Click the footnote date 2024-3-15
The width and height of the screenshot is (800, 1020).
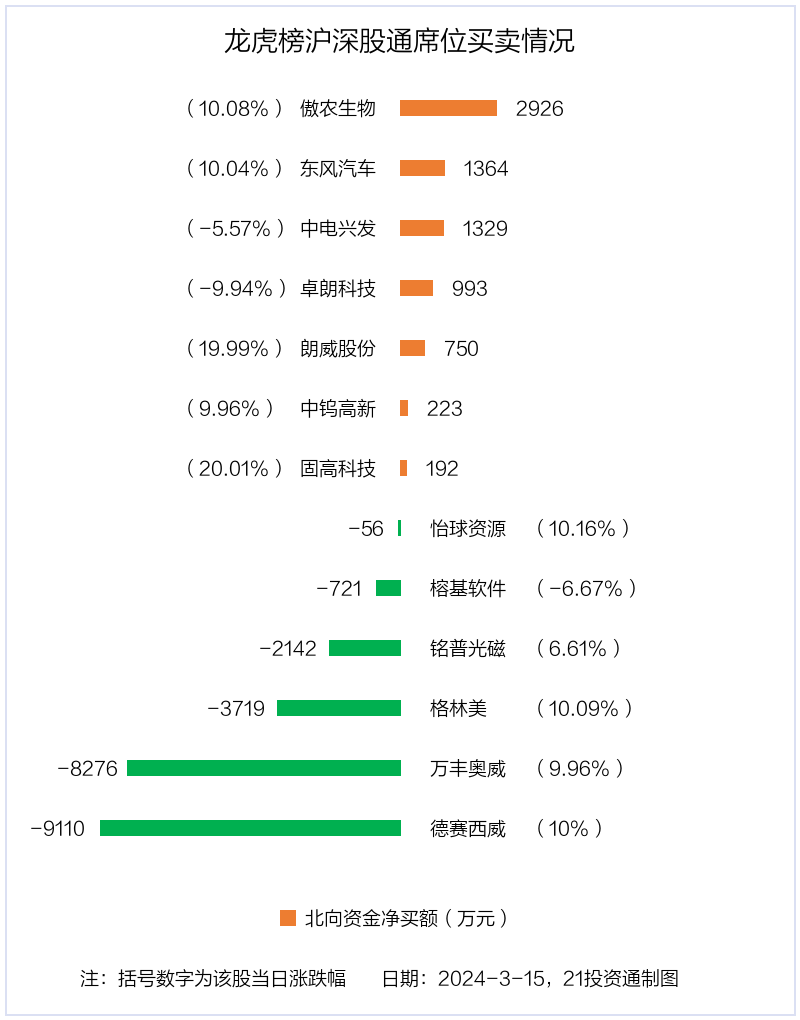point(491,978)
